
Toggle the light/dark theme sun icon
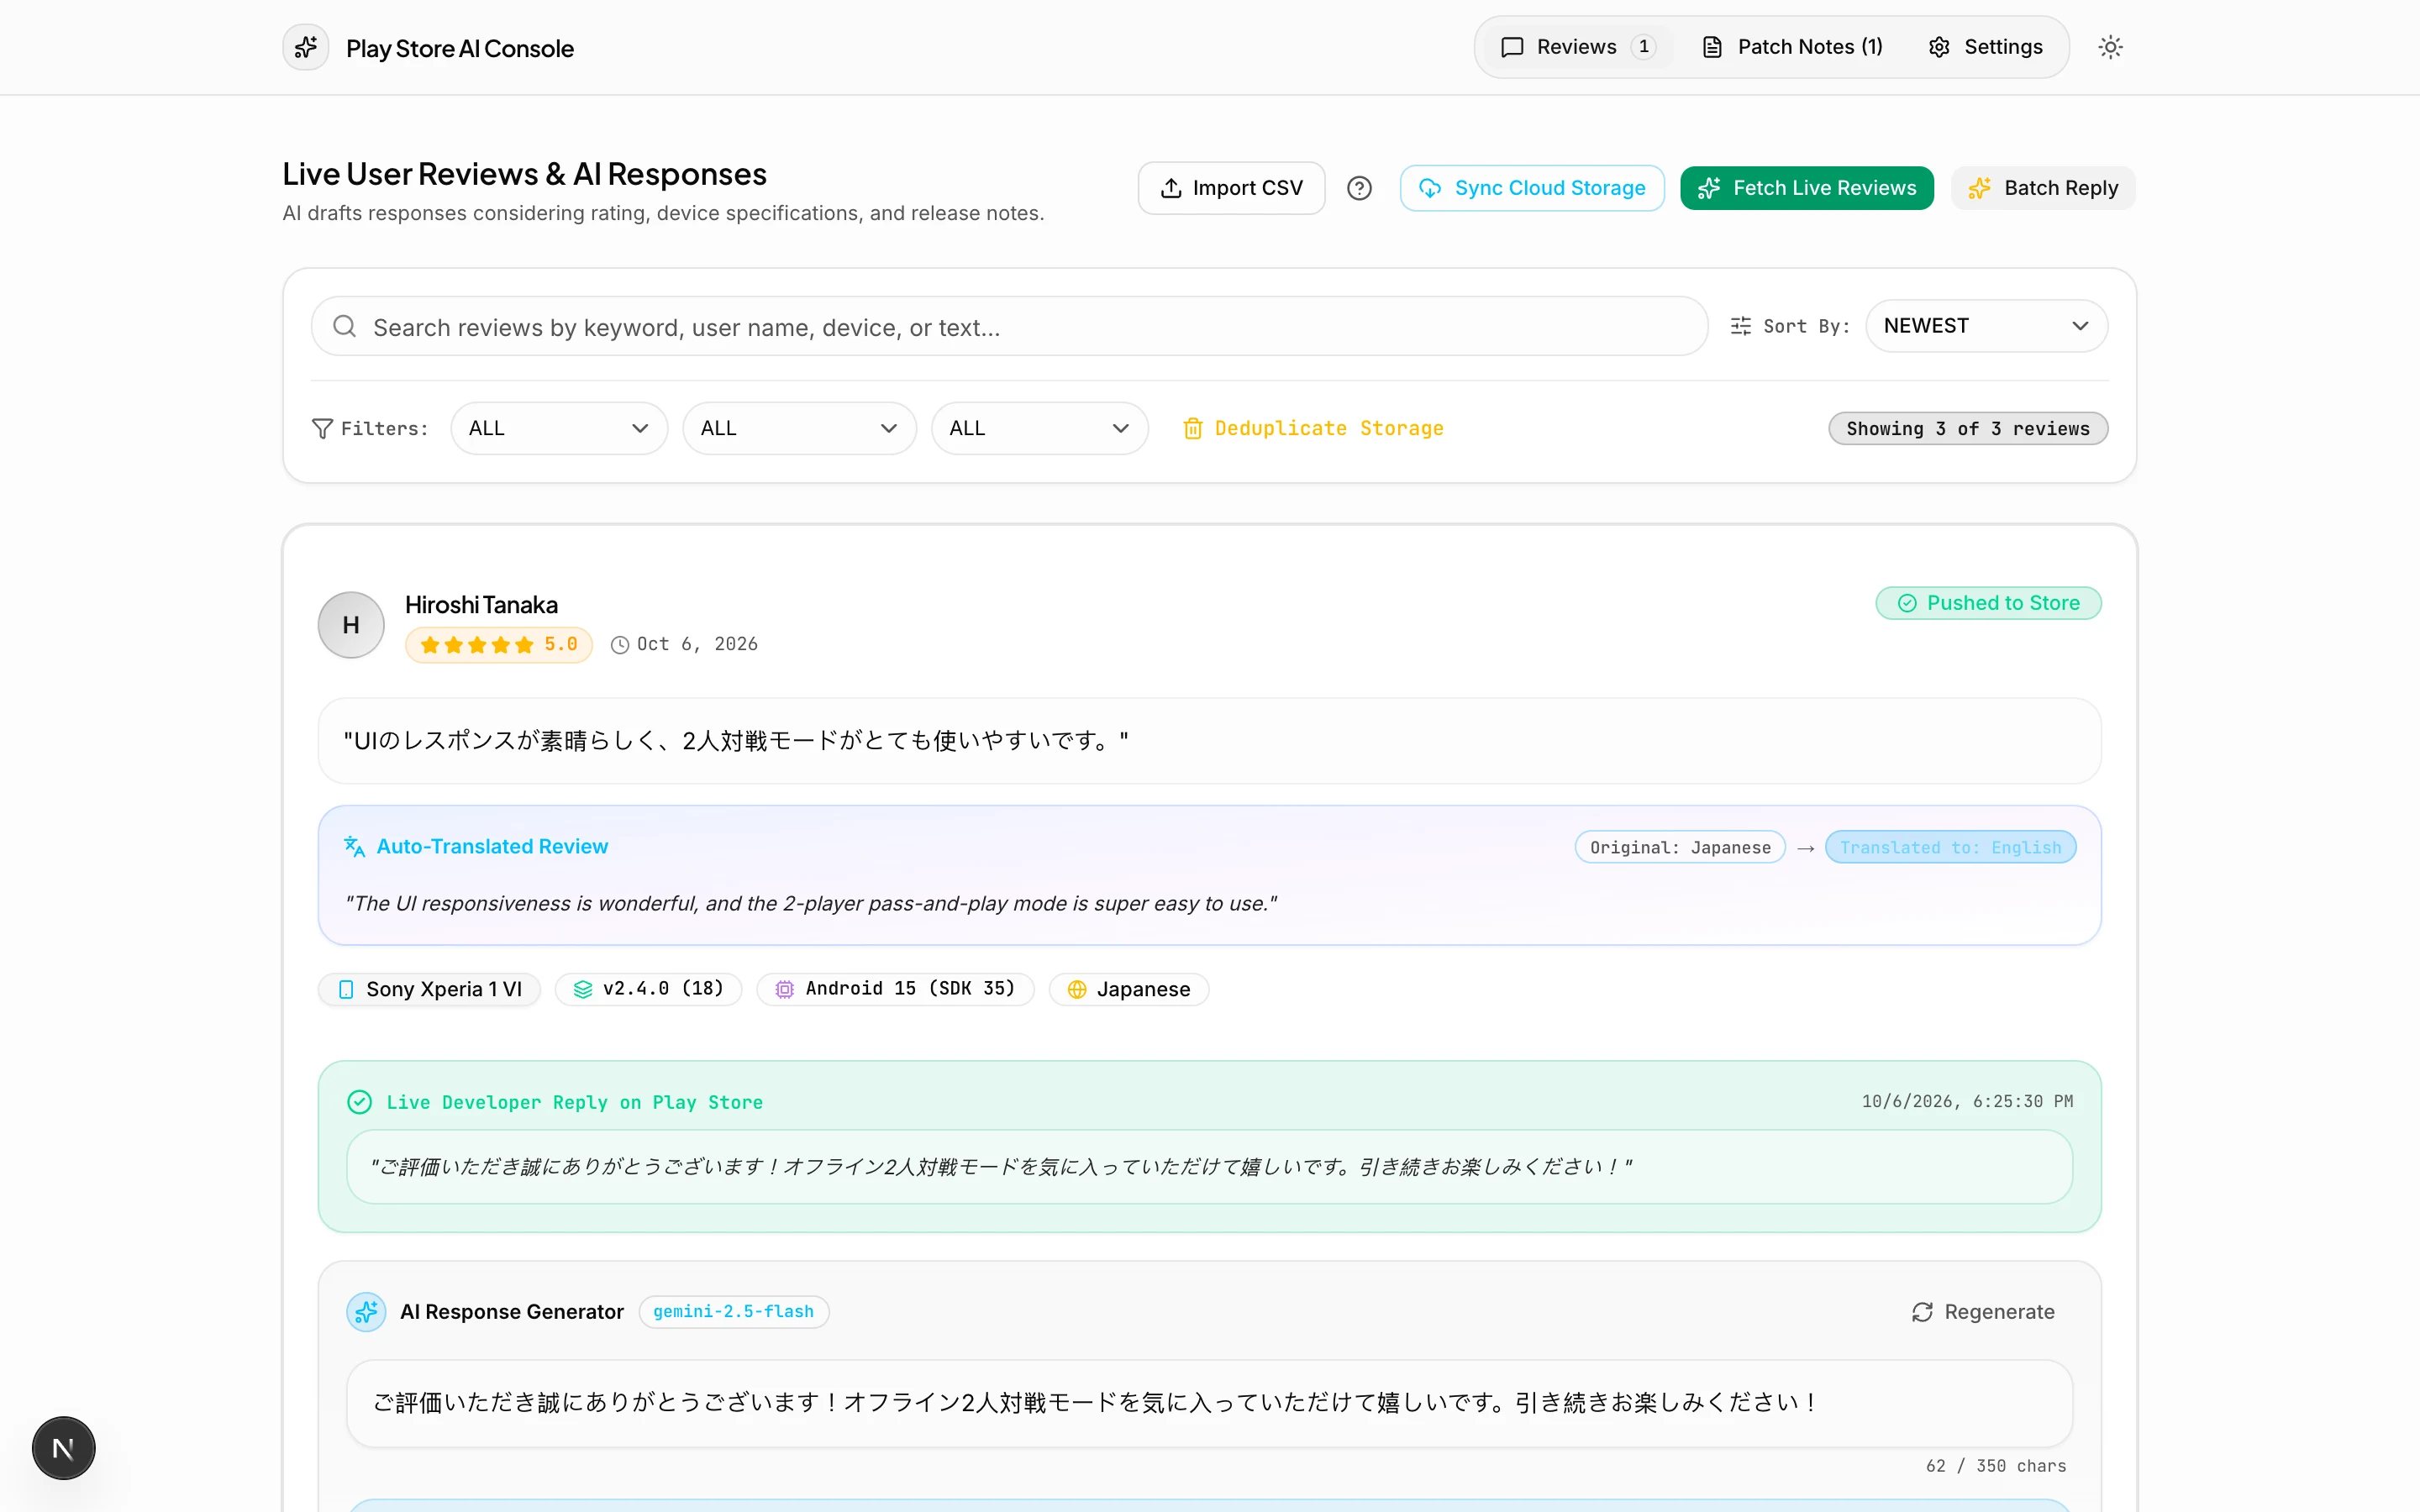(2110, 47)
